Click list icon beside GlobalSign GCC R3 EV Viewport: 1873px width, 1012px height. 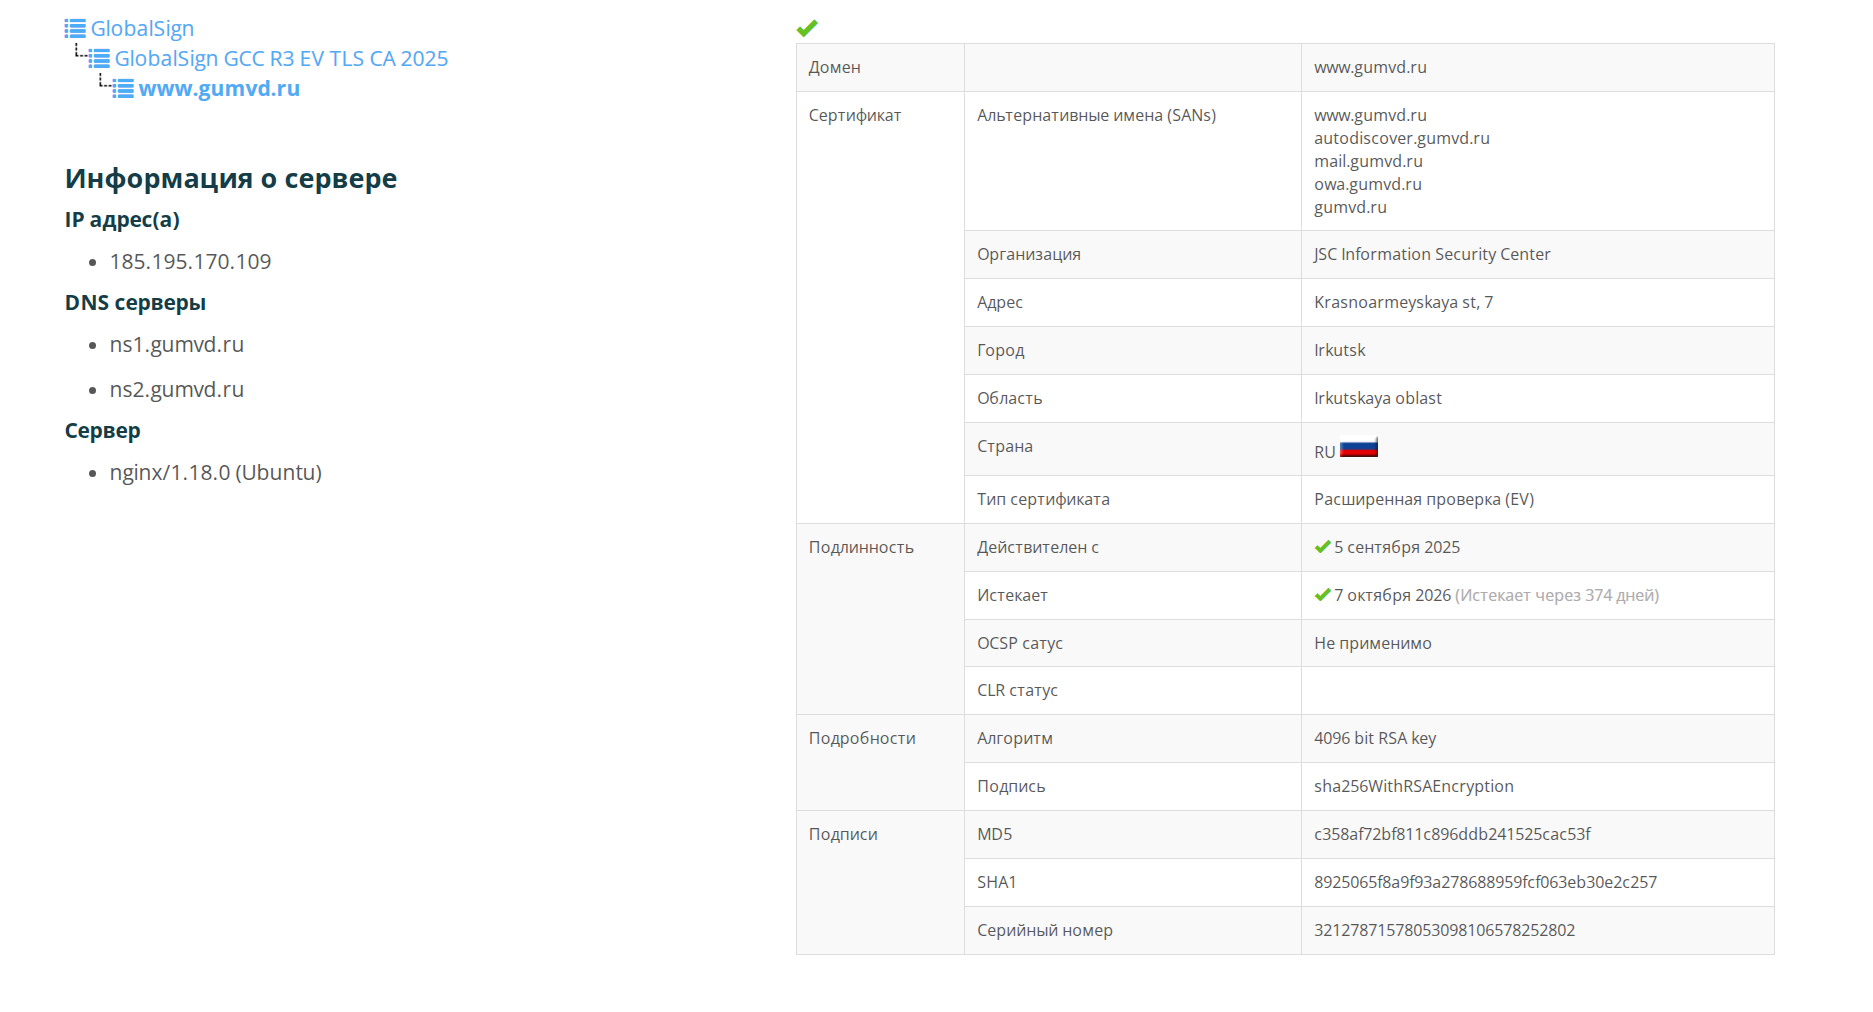(x=99, y=59)
